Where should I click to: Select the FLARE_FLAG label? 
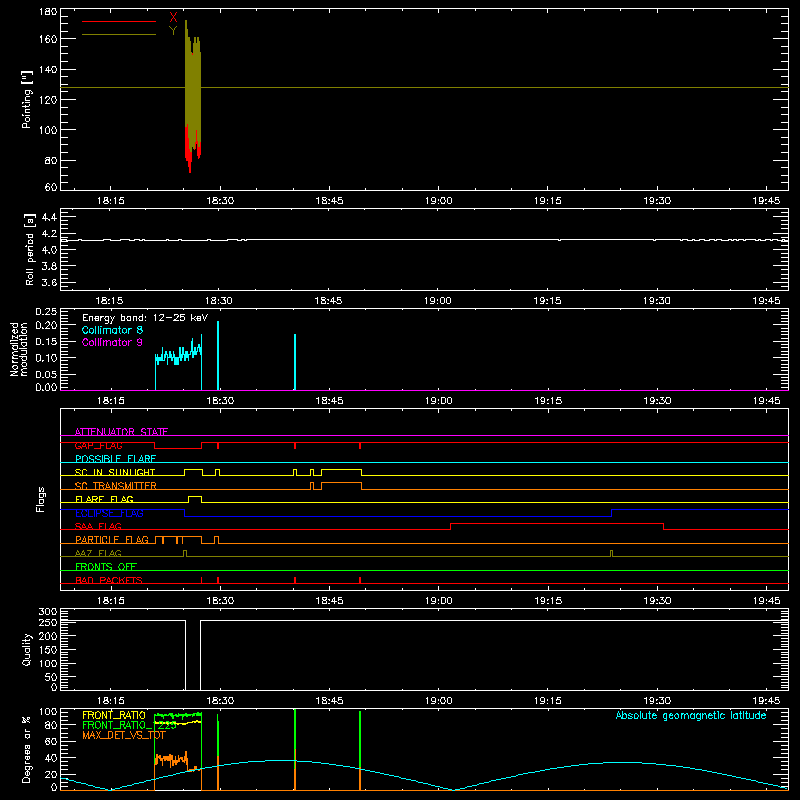(104, 499)
